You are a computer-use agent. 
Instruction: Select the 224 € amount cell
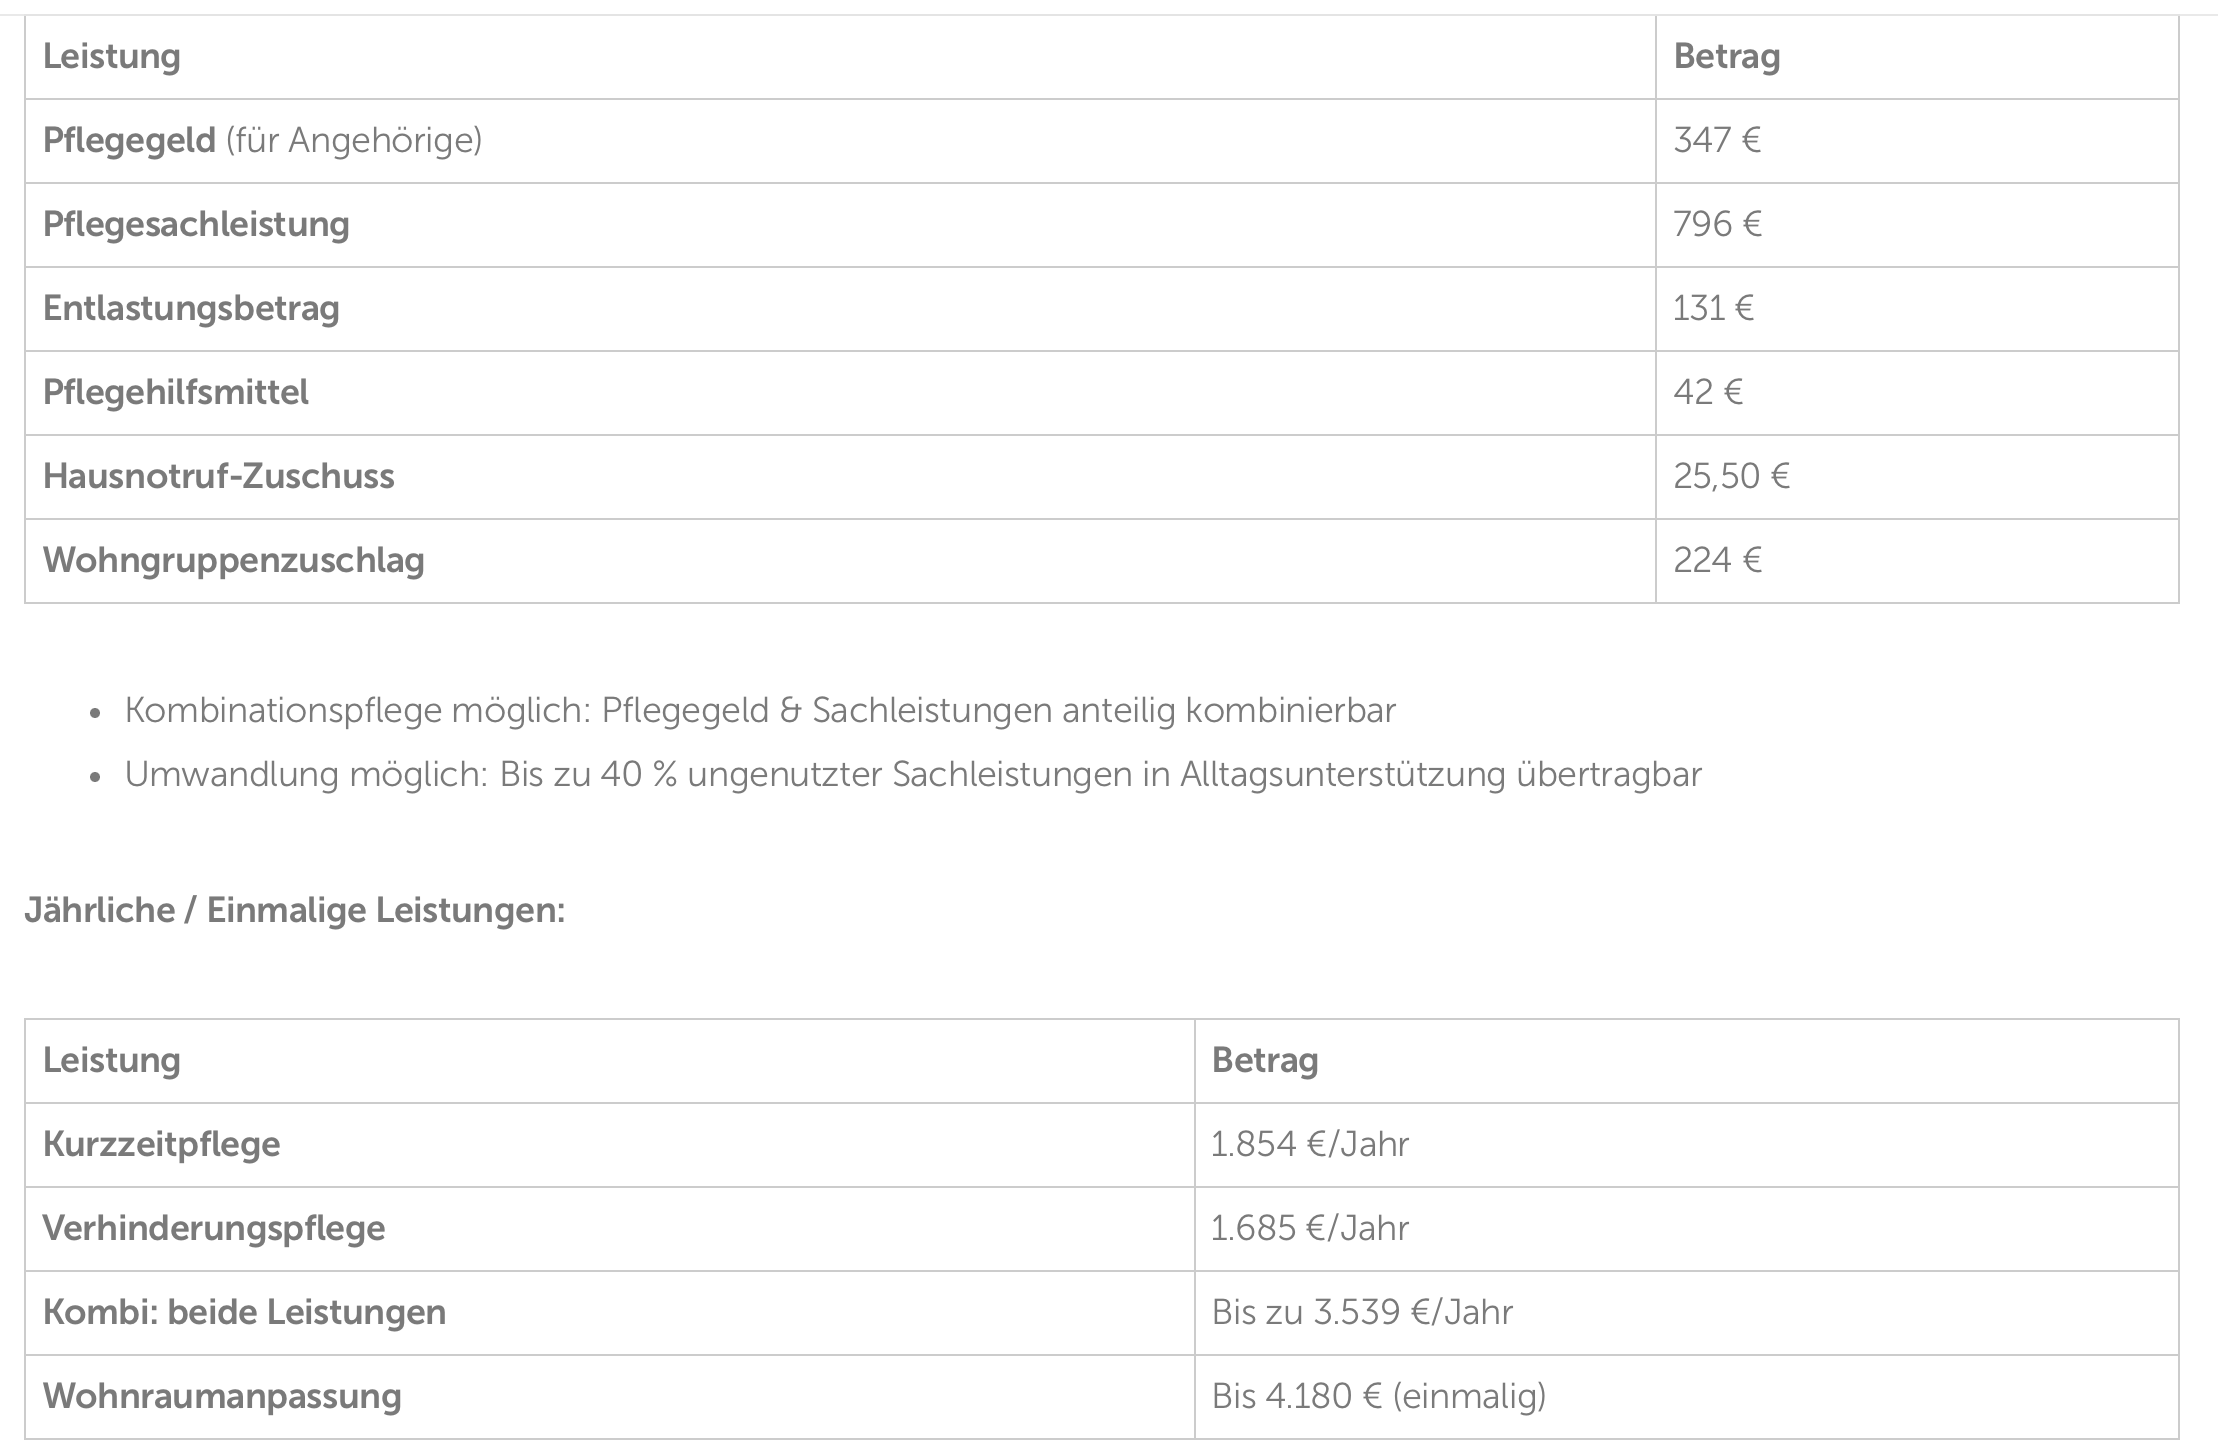pos(1716,560)
